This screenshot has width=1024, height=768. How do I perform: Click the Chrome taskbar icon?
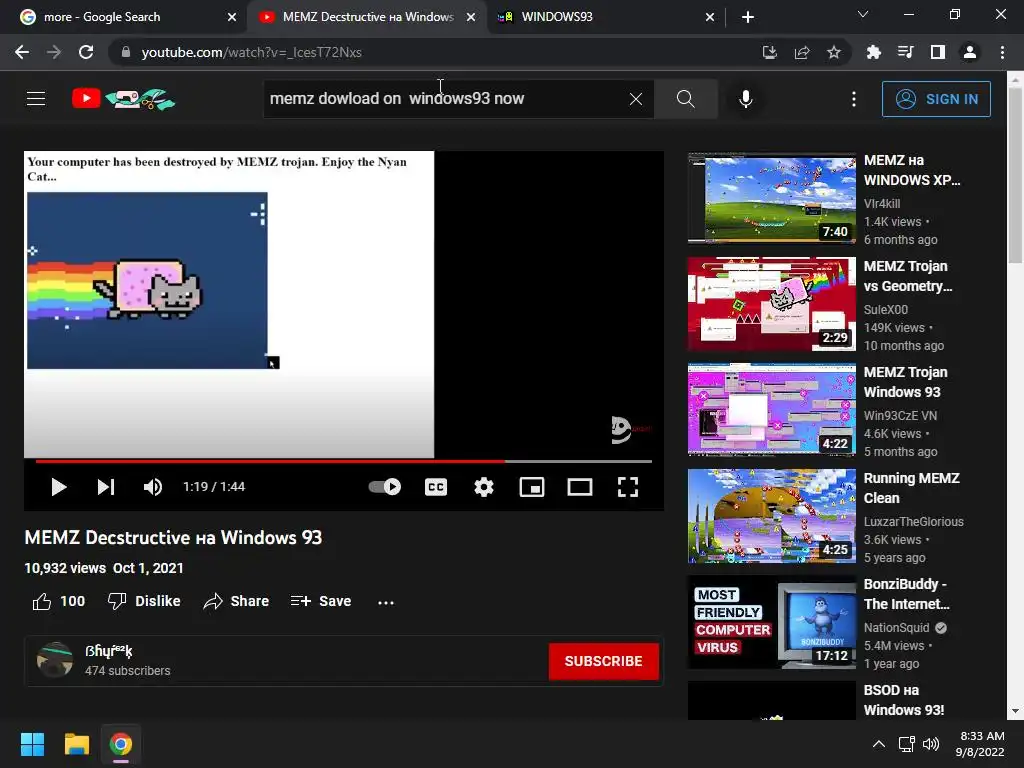(x=121, y=744)
